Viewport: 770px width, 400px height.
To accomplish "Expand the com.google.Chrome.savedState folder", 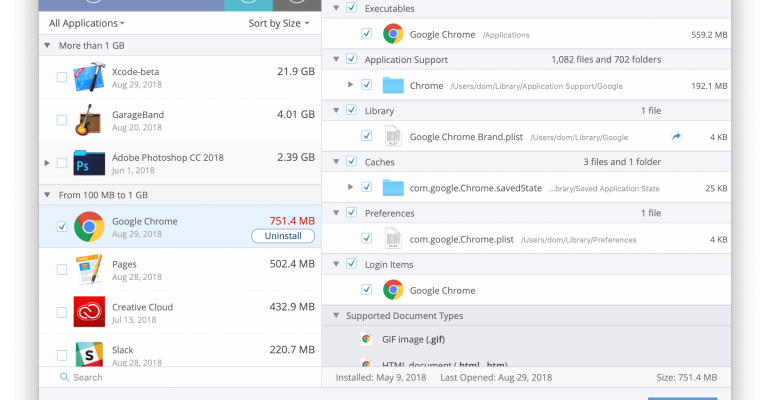I will pyautogui.click(x=350, y=187).
